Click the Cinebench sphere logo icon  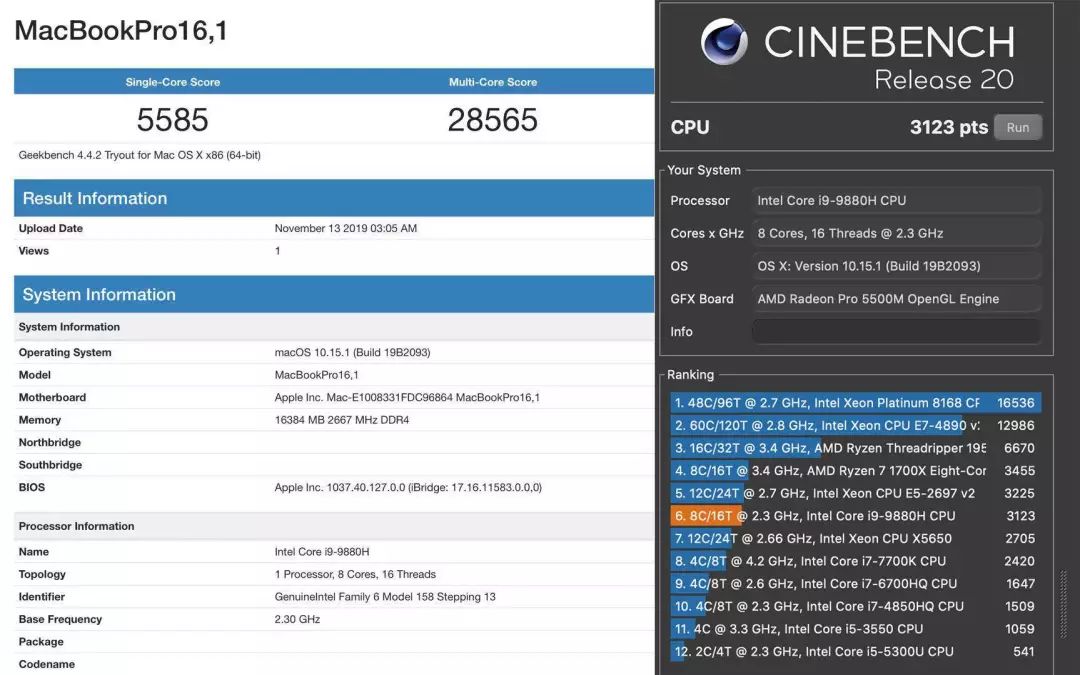click(x=725, y=42)
